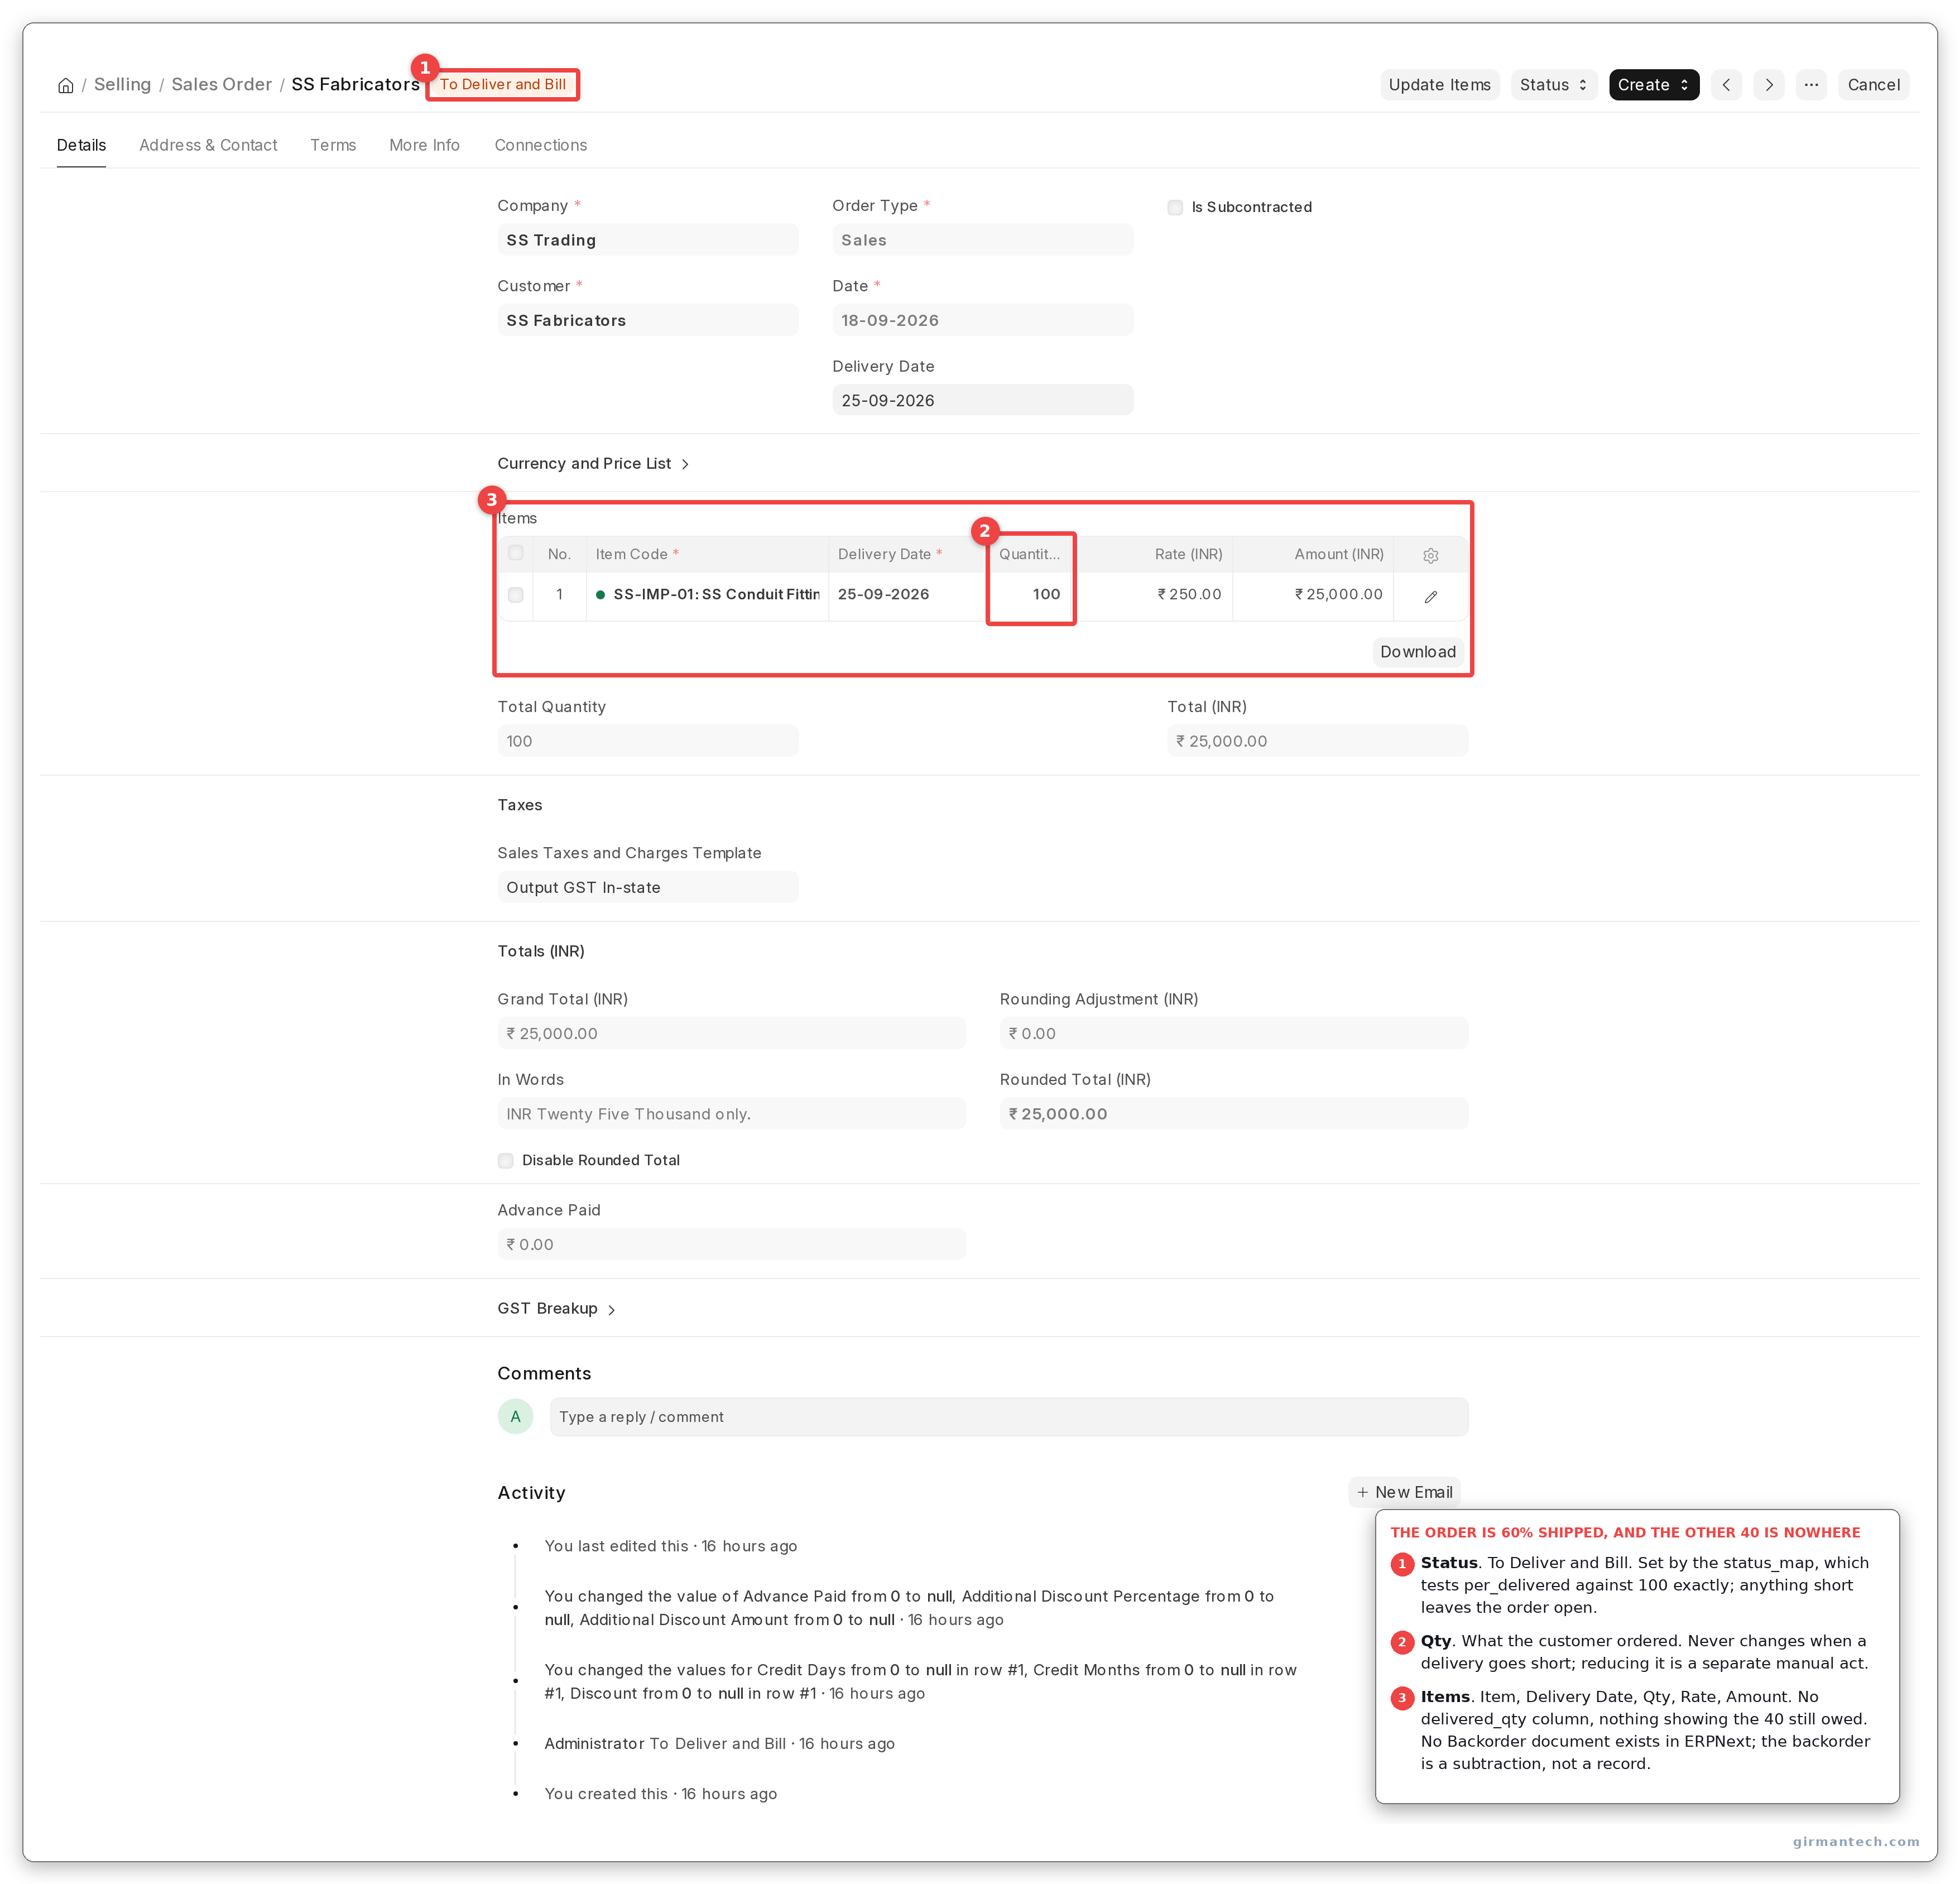Click the Type a reply / comment box
The image size is (1960, 1884).
tap(1009, 1417)
